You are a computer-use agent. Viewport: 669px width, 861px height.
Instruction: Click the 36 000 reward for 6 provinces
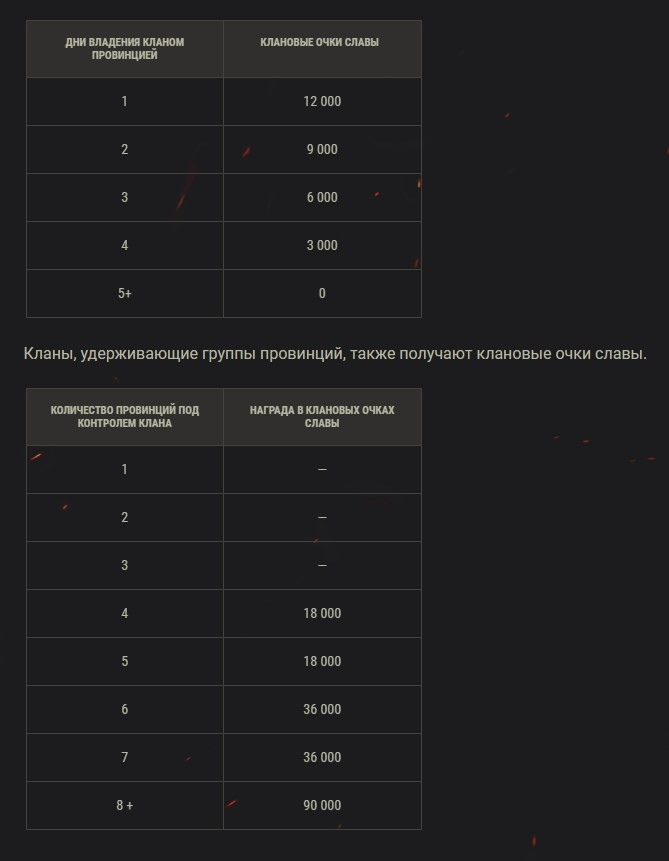tap(322, 709)
